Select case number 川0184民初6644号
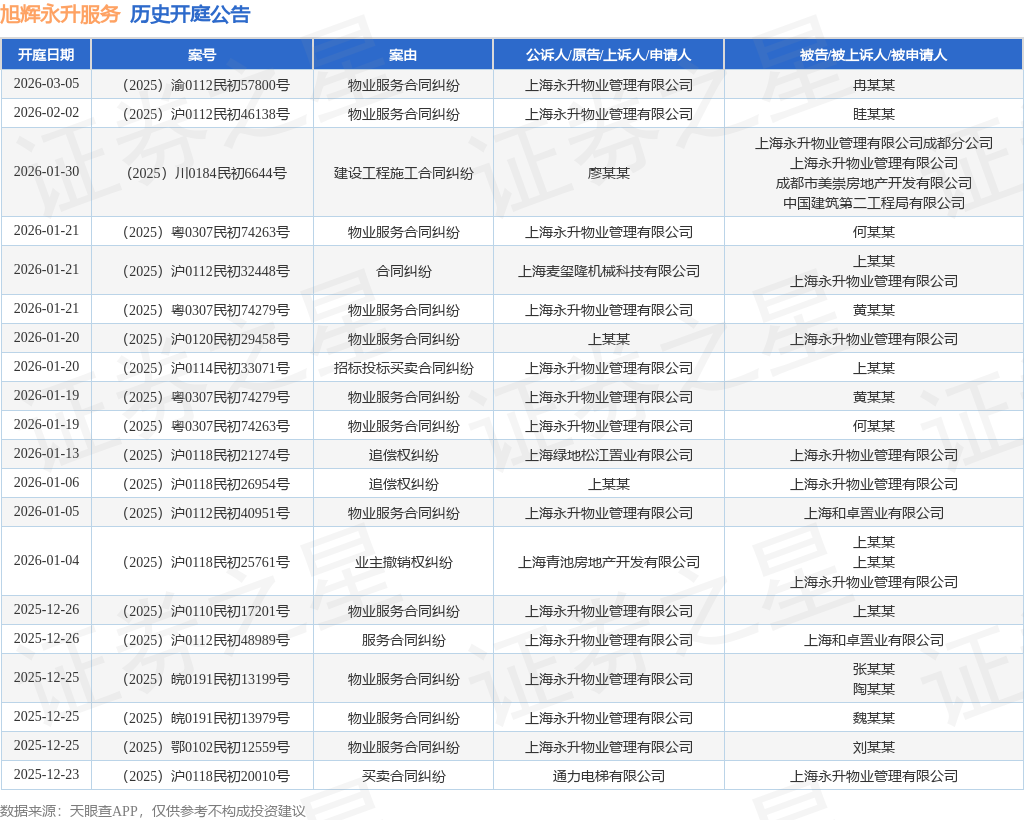This screenshot has width=1024, height=820. point(206,173)
